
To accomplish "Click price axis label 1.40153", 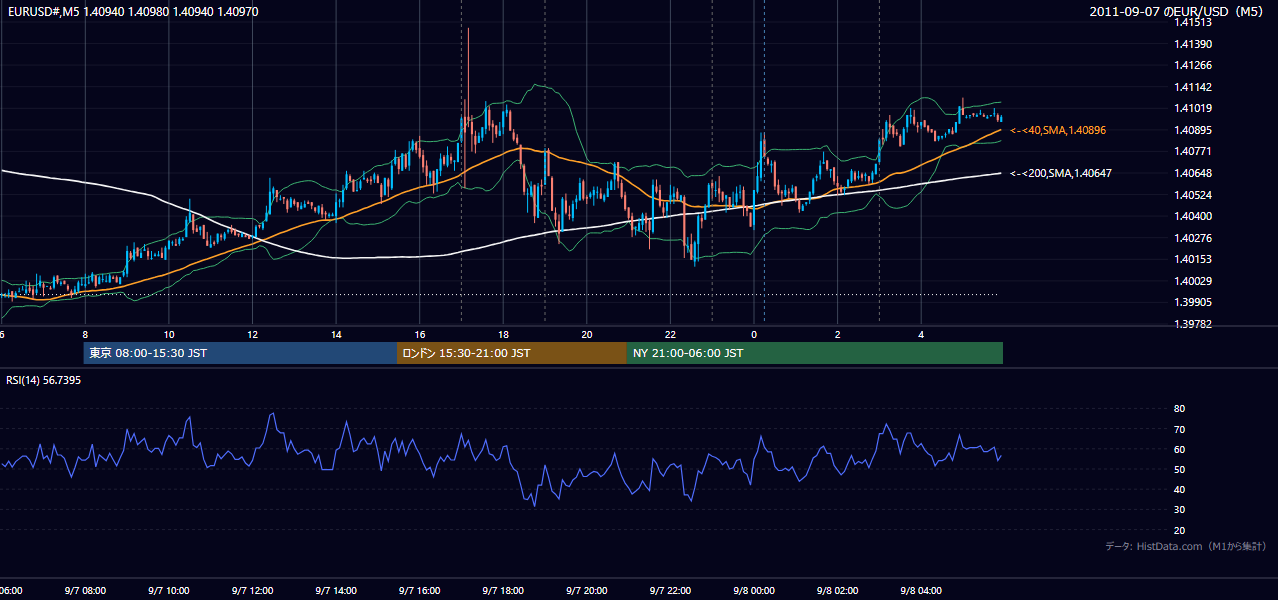I will 1192,259.
